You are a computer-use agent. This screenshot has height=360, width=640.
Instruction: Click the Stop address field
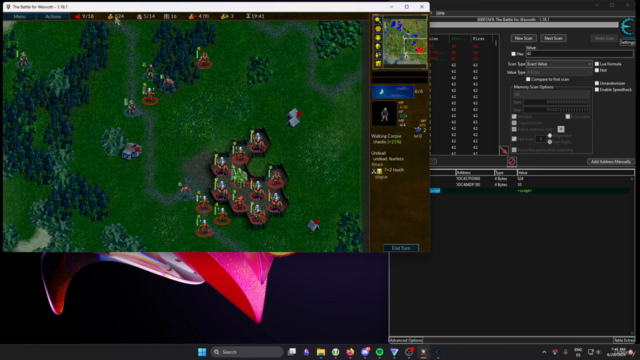click(556, 110)
